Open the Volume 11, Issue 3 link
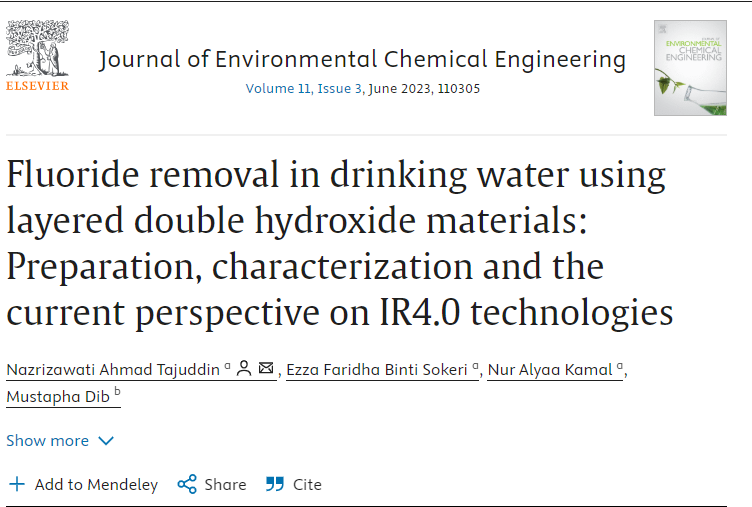The width and height of the screenshot is (752, 507). pos(305,88)
